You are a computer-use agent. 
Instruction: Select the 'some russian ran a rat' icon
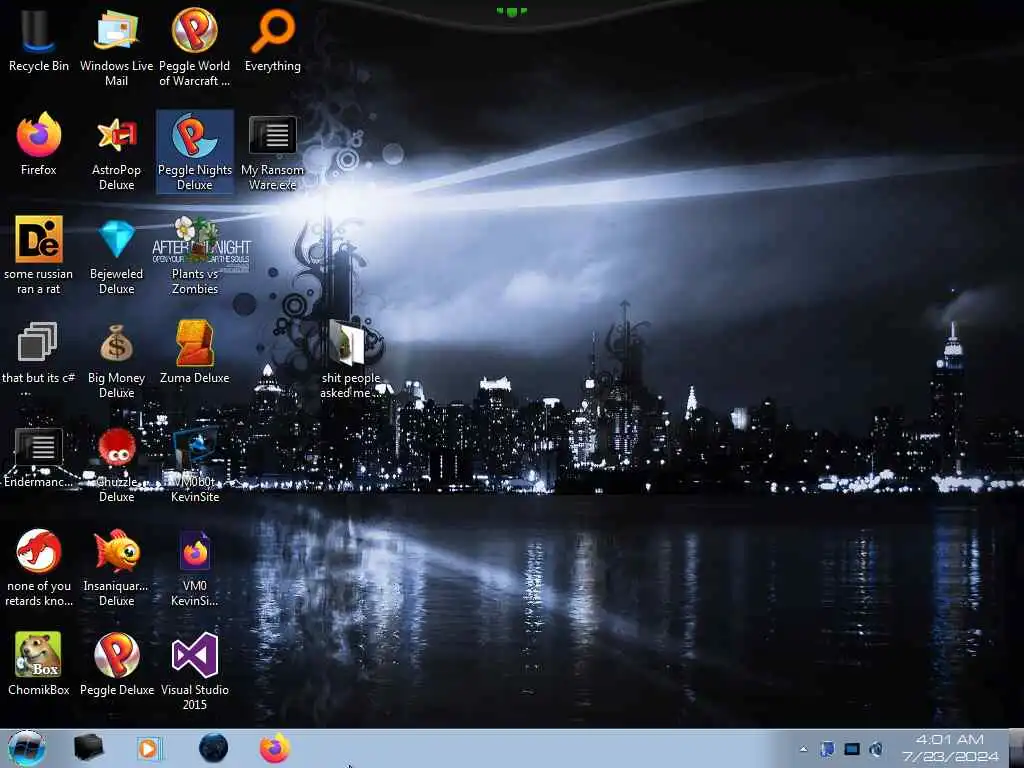point(39,256)
